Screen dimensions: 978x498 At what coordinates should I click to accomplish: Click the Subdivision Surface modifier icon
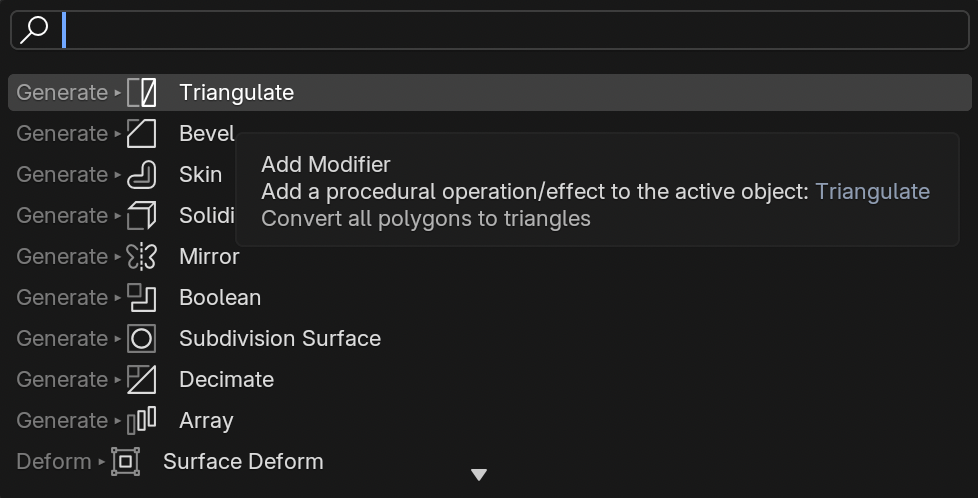point(142,339)
